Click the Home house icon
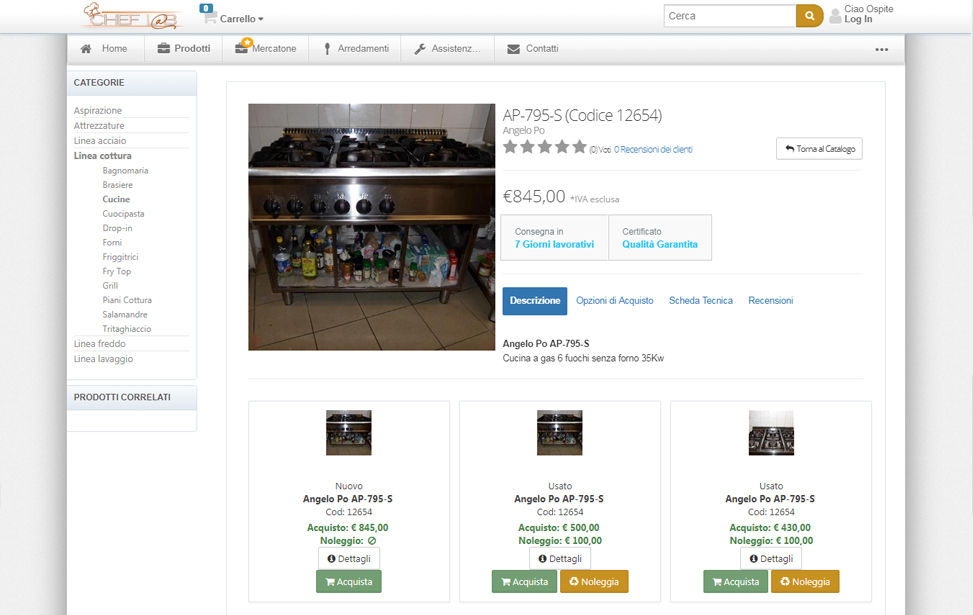This screenshot has height=615, width=973. [86, 48]
